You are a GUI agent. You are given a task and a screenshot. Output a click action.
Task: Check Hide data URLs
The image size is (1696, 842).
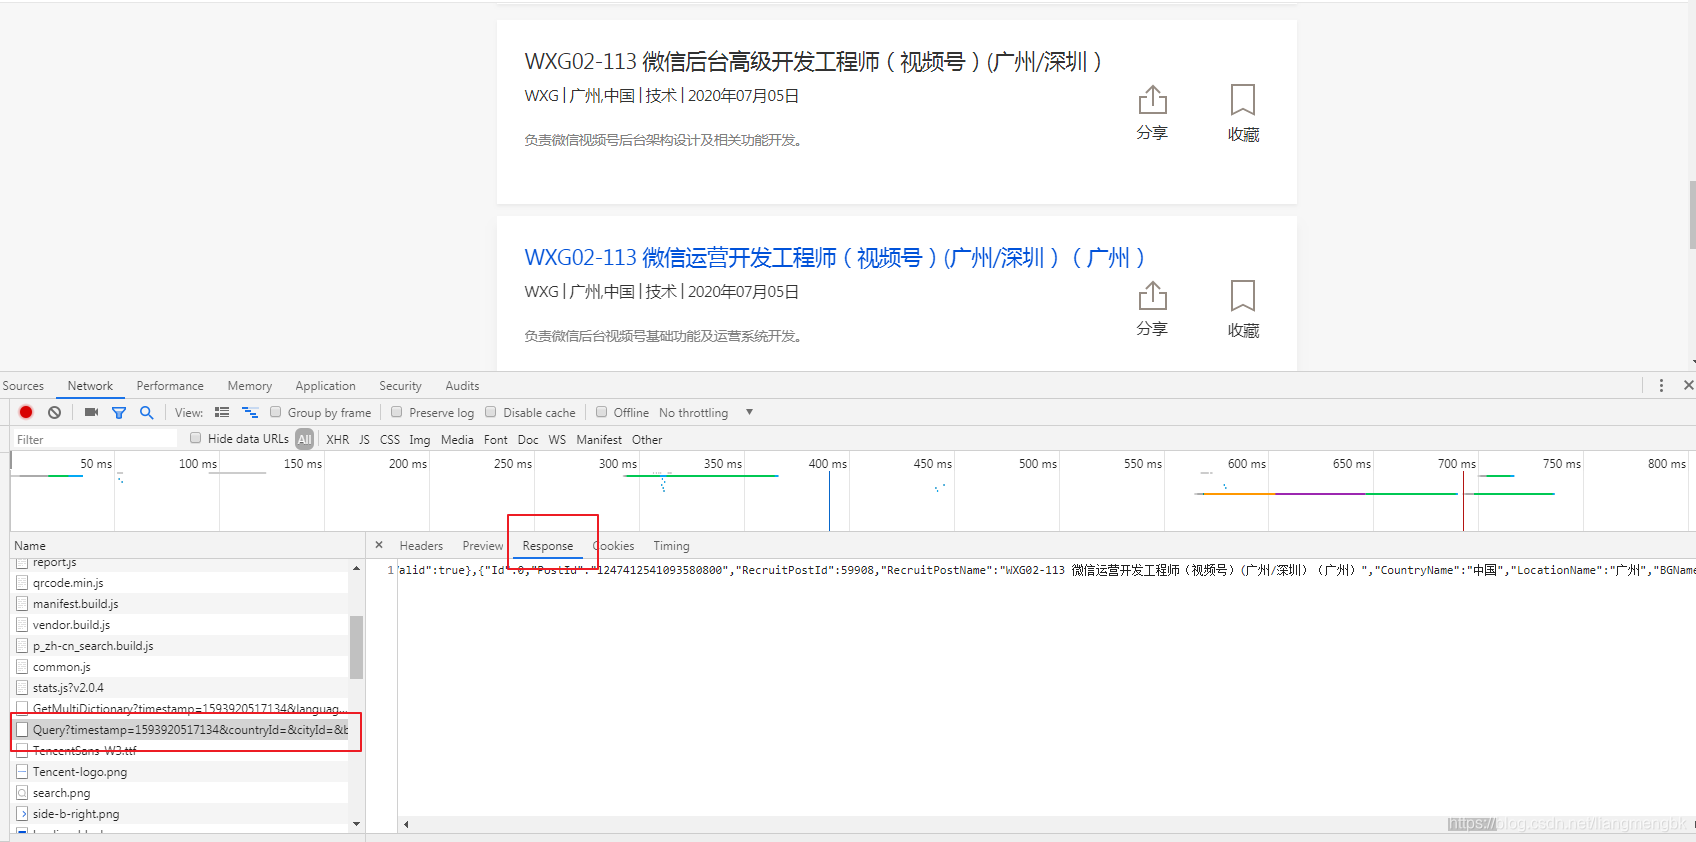click(x=196, y=438)
